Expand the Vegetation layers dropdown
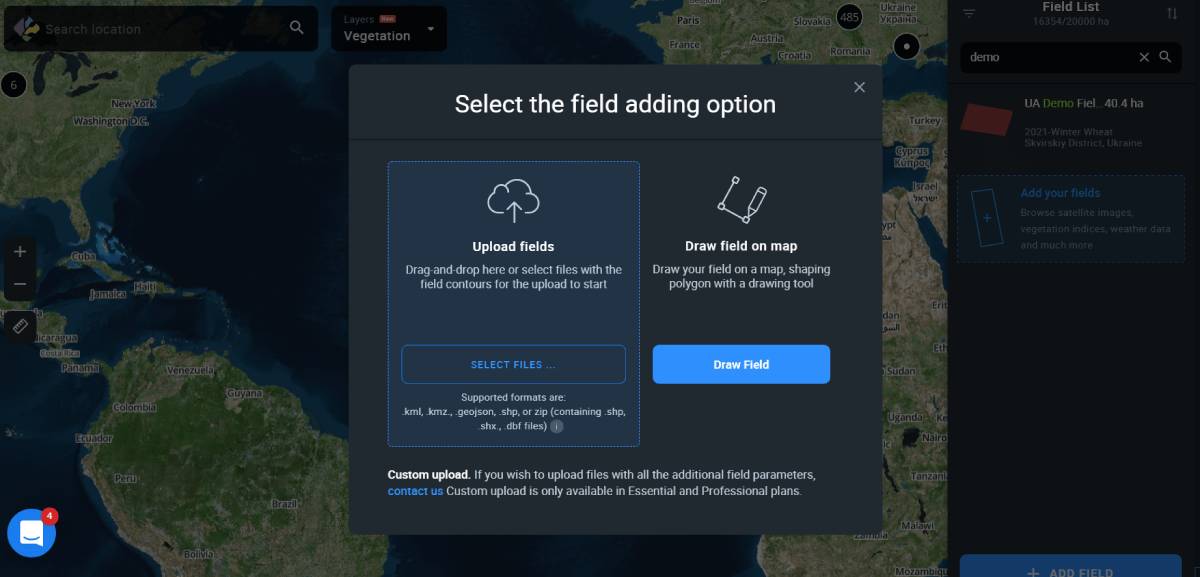The height and width of the screenshot is (577, 1200). [x=431, y=29]
